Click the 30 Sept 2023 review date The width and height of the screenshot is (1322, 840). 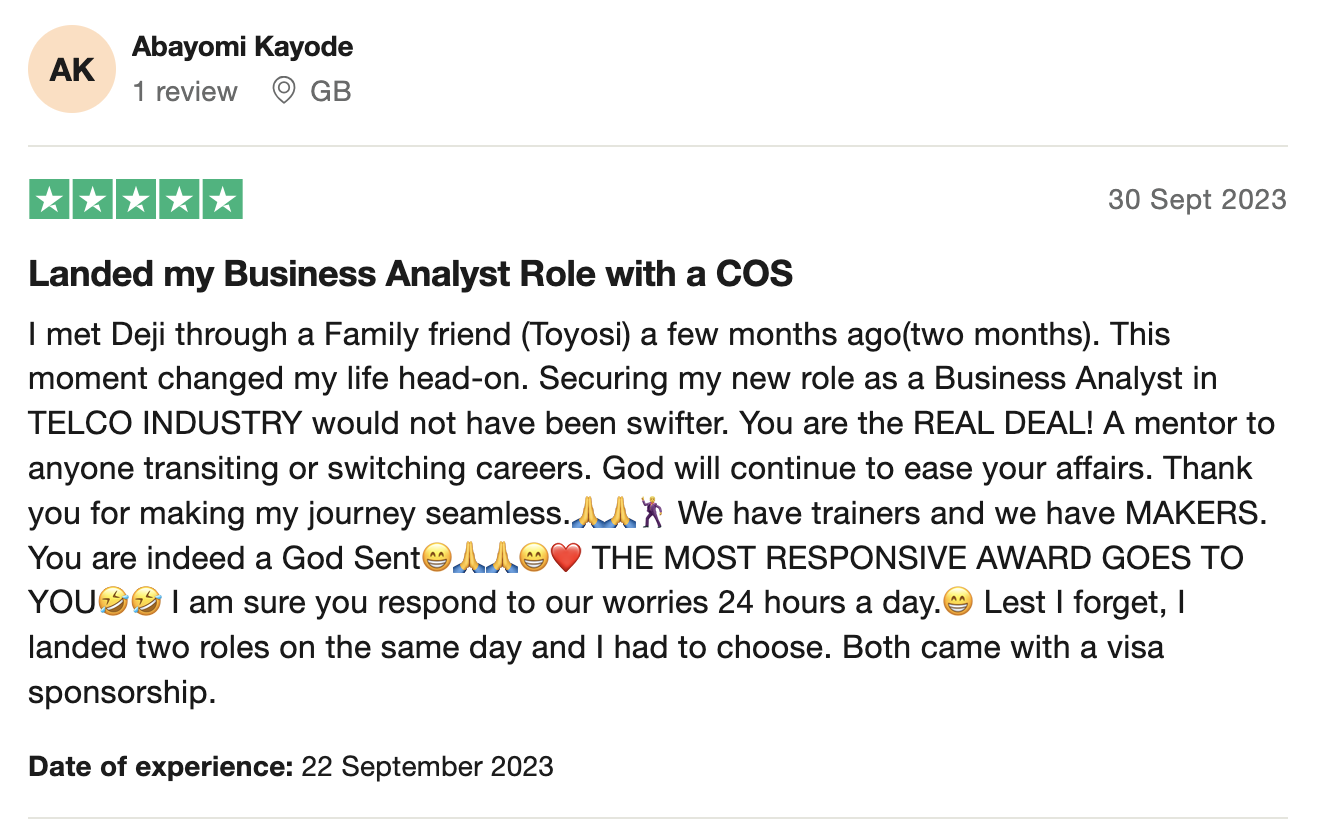click(1197, 199)
